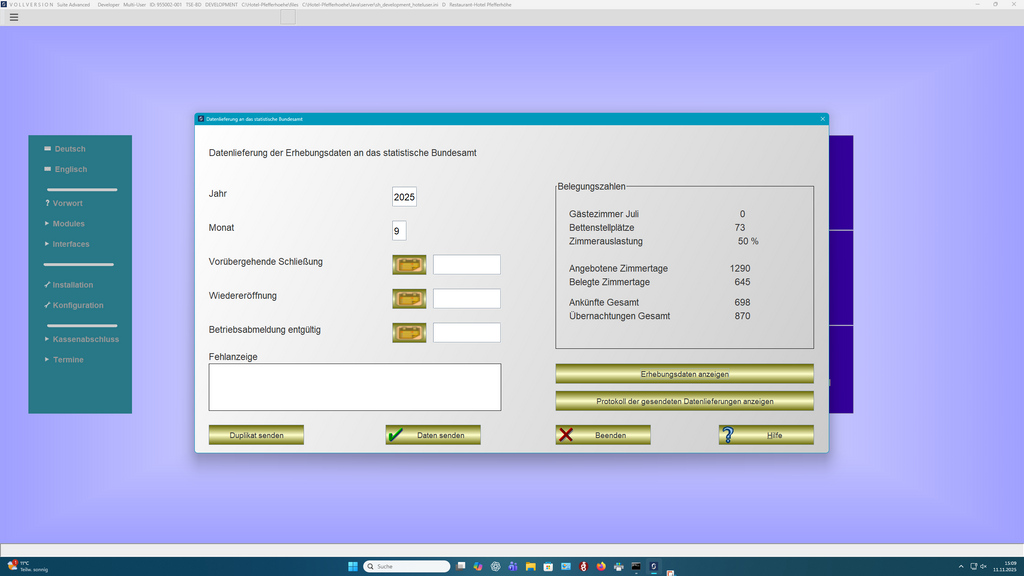Open the Vorwort sidebar entry
Viewport: 1024px width, 576px height.
click(x=67, y=203)
